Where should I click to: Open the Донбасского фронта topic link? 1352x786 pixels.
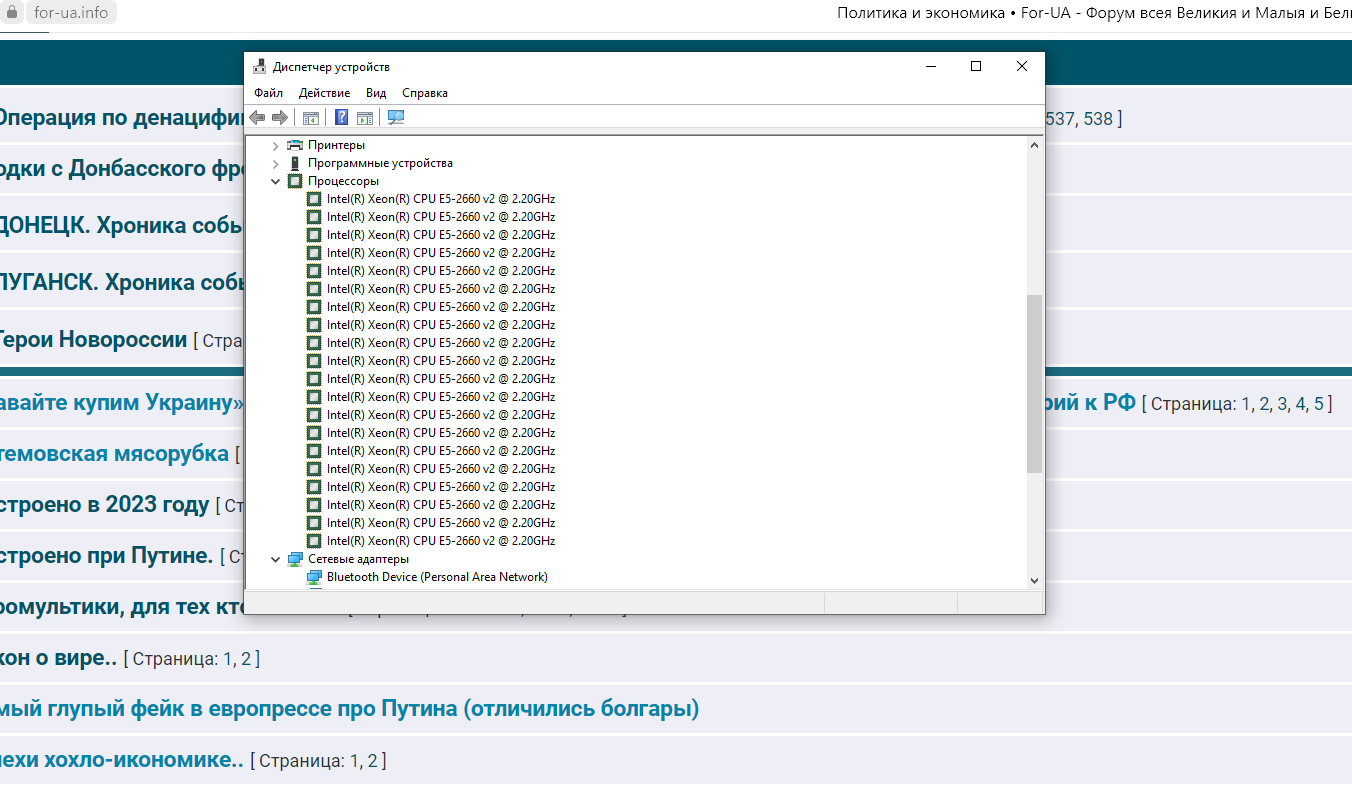coord(121,168)
